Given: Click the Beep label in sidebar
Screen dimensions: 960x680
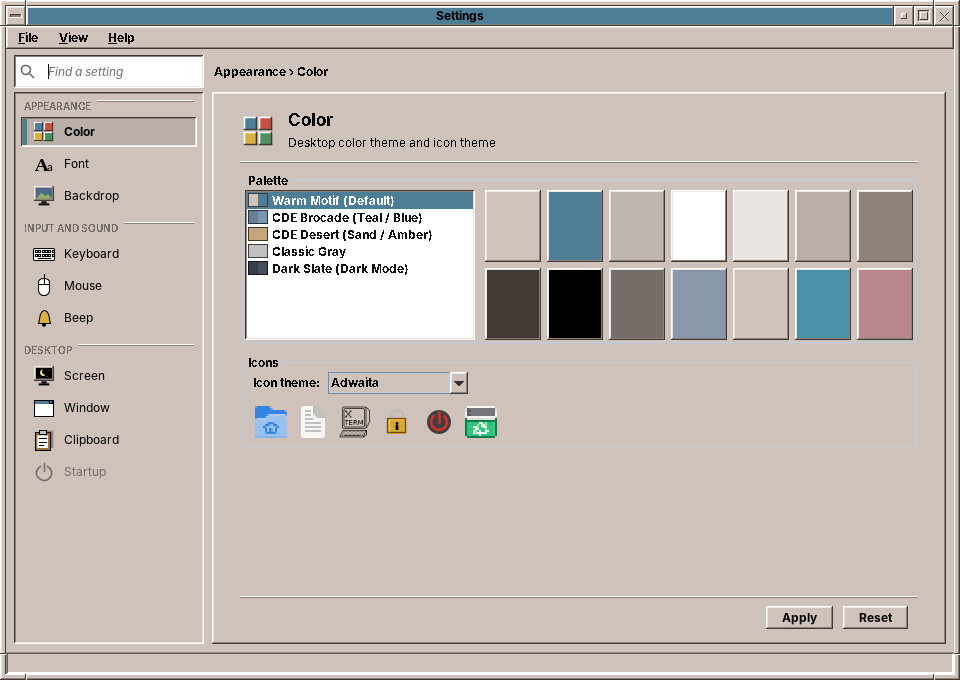Looking at the screenshot, I should (x=78, y=318).
